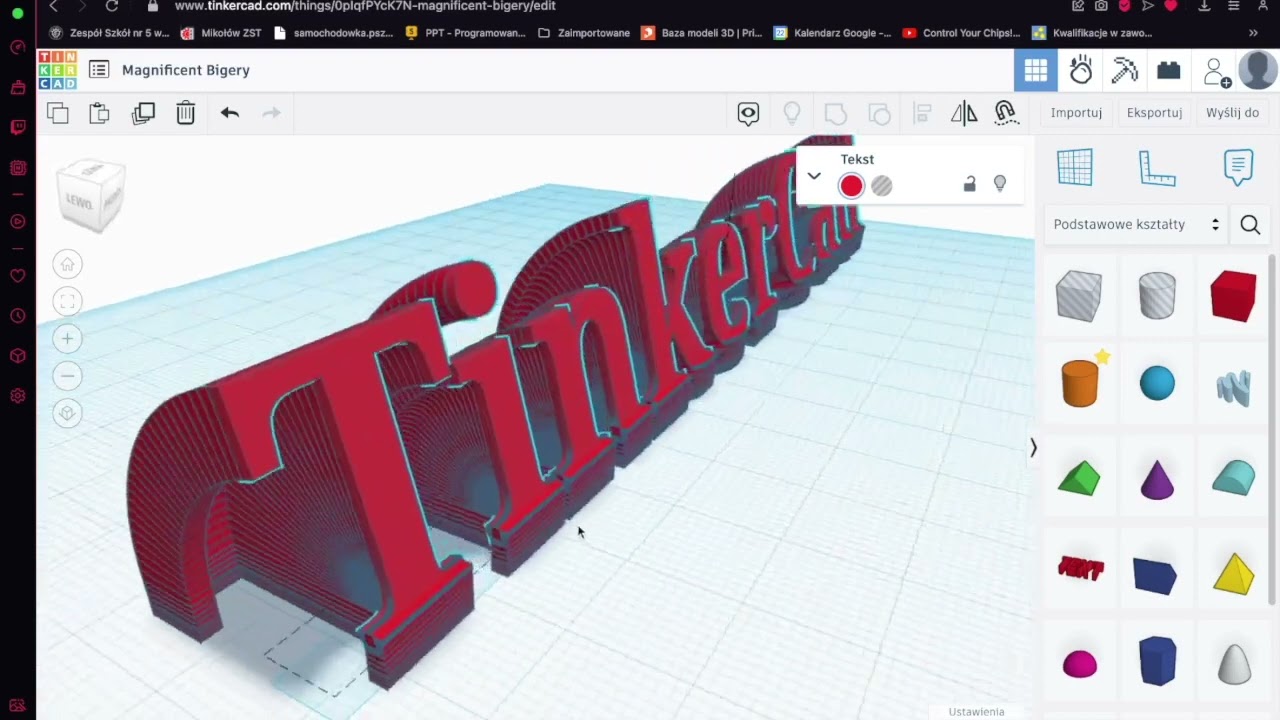The height and width of the screenshot is (720, 1280).
Task: Select the red Box shape
Action: tap(1233, 296)
